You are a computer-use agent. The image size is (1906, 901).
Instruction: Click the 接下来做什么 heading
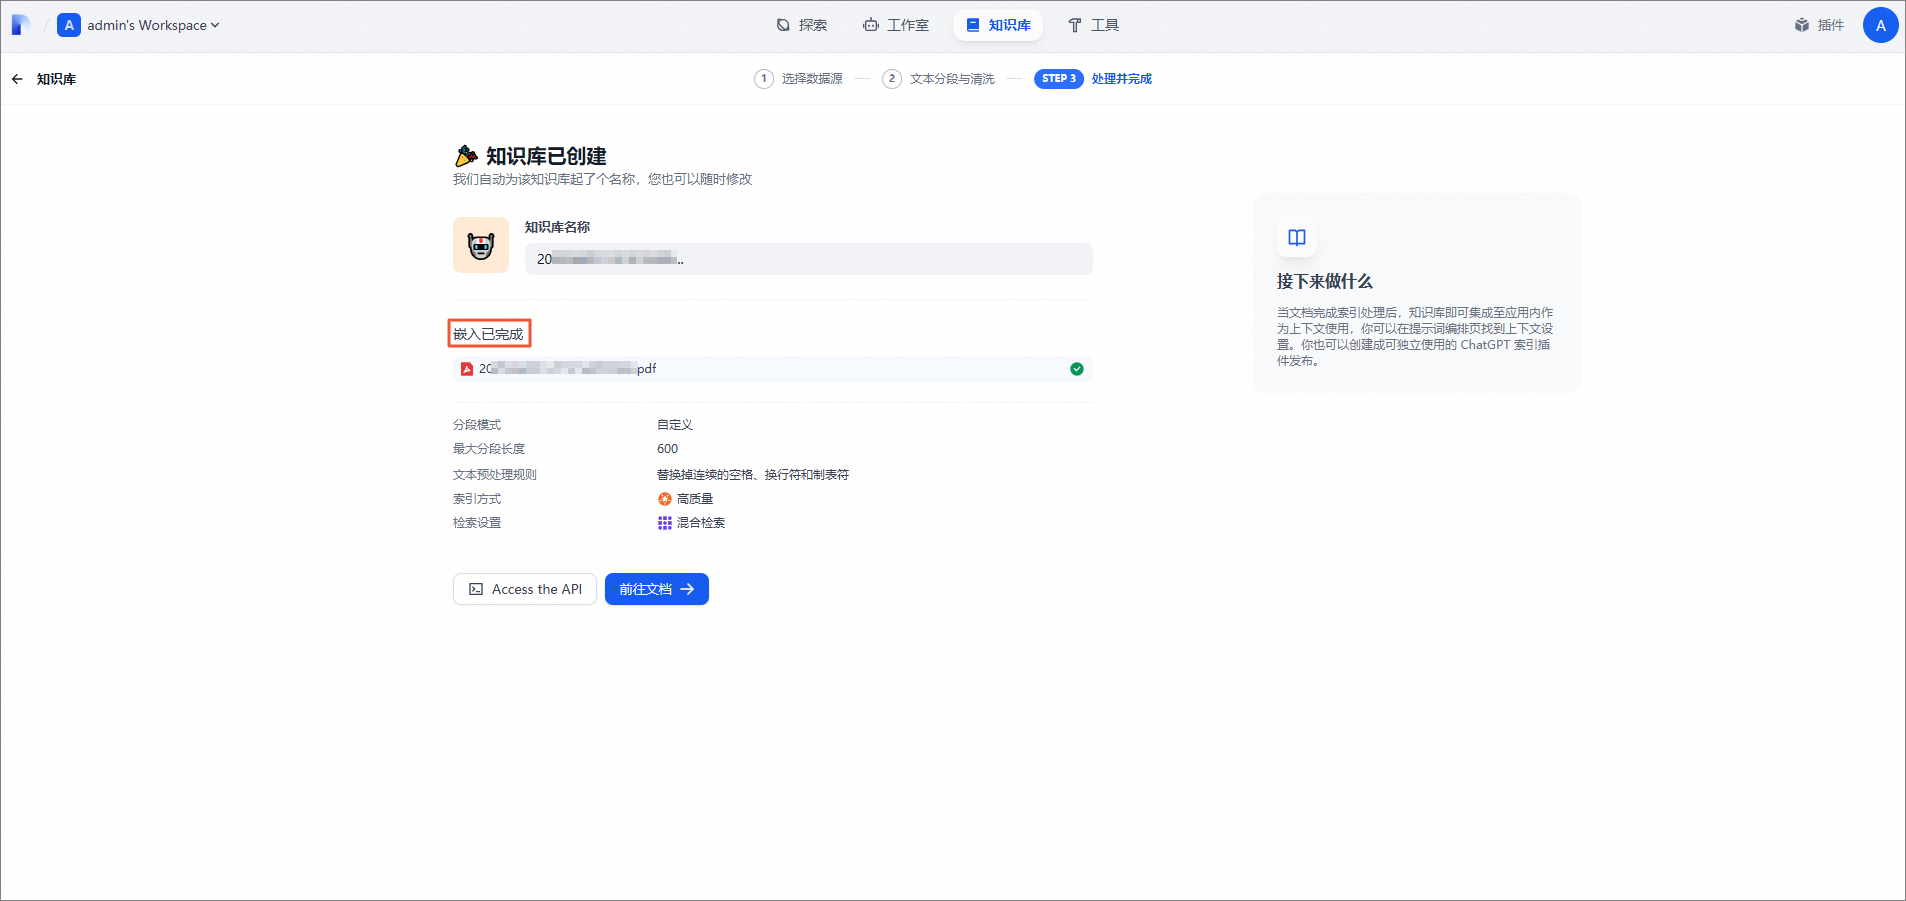point(1325,282)
